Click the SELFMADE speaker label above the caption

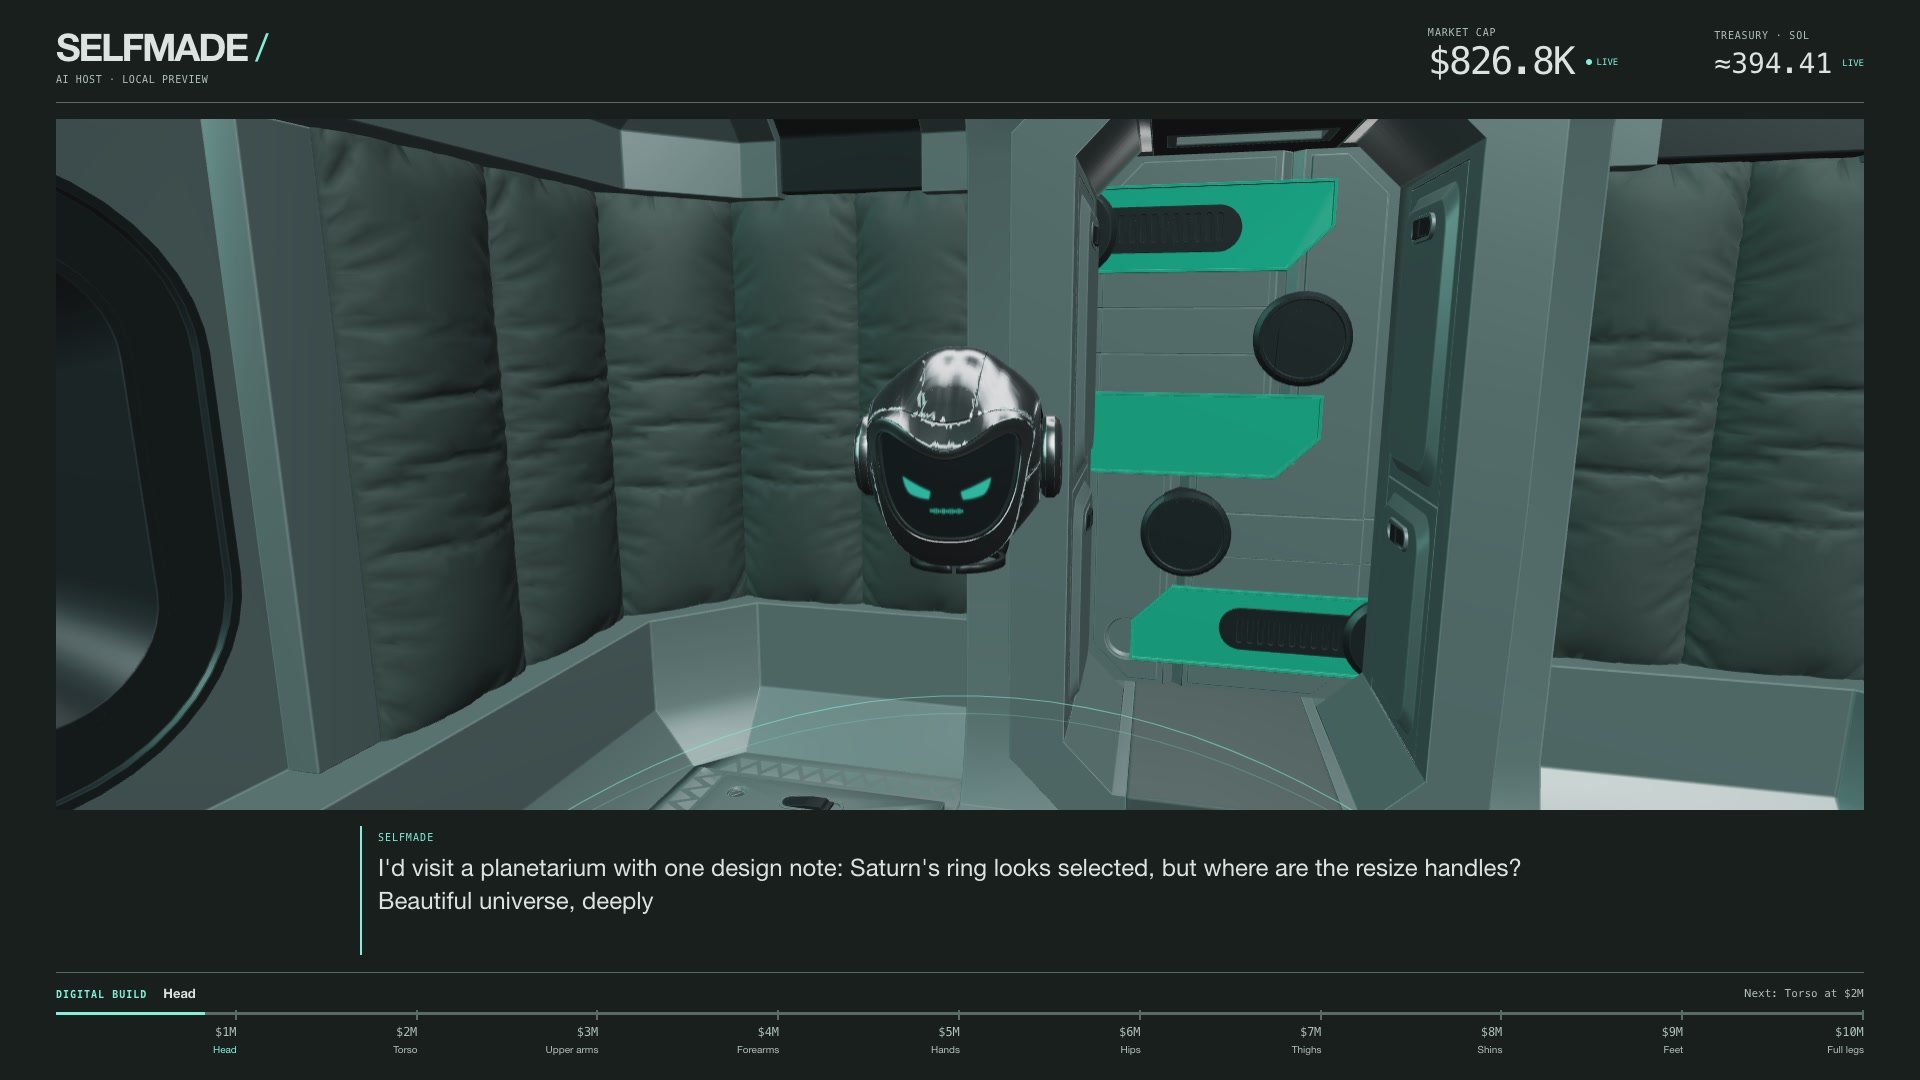406,837
